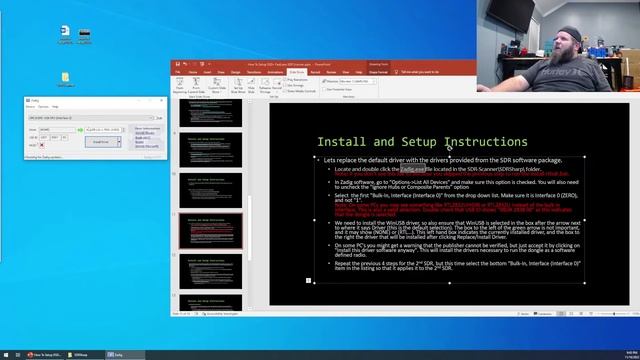Click Save in PowerPoint quick access toolbar

[178, 64]
